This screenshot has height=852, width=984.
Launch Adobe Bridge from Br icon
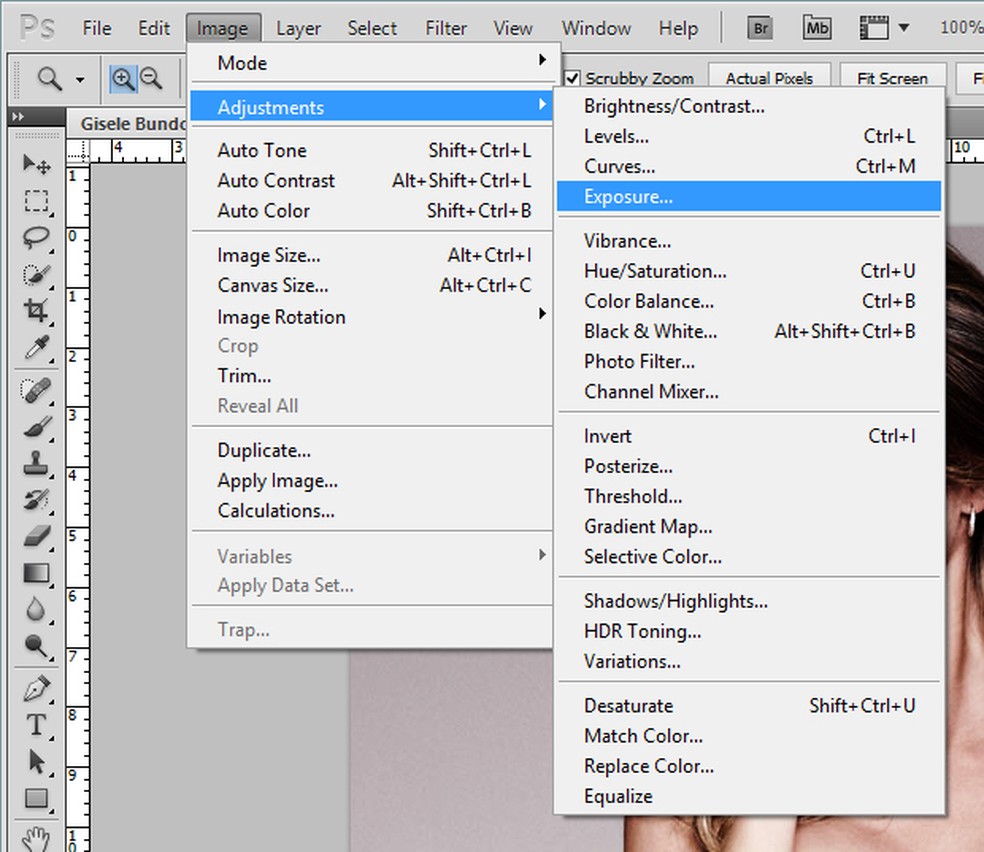[x=761, y=28]
